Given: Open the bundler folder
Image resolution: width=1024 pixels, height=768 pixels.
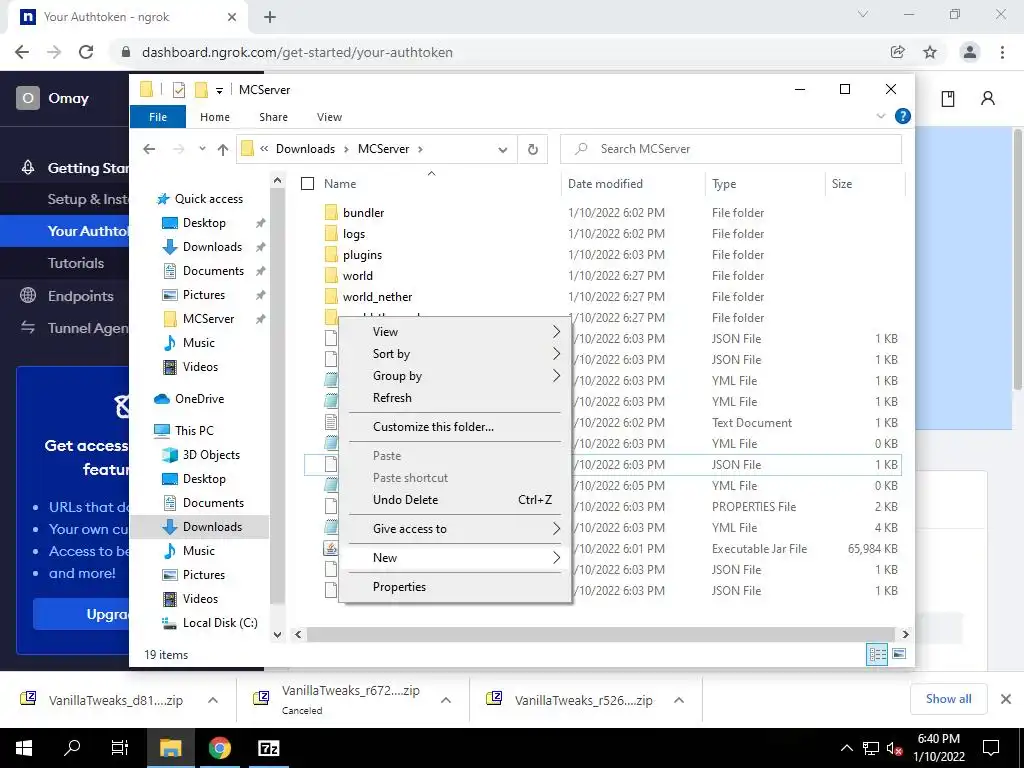Looking at the screenshot, I should pyautogui.click(x=363, y=213).
